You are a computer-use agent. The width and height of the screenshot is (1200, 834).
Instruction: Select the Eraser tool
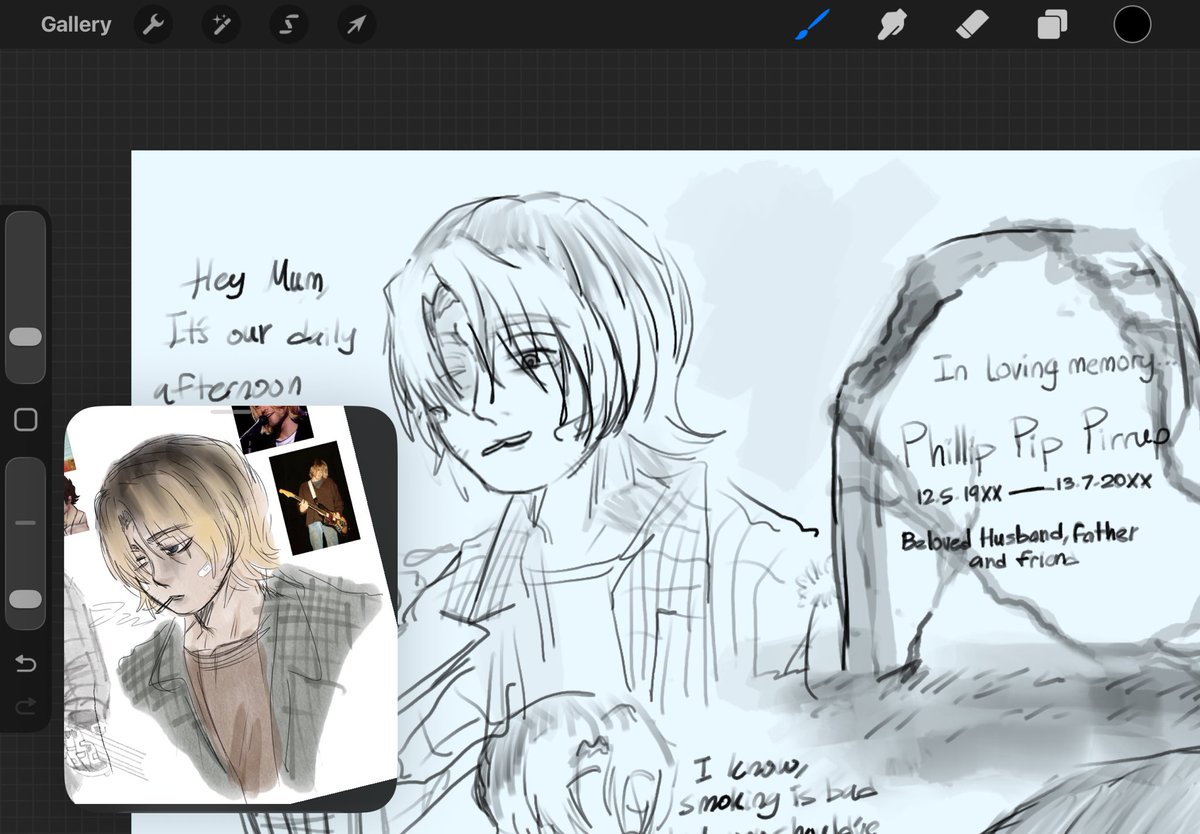tap(971, 24)
